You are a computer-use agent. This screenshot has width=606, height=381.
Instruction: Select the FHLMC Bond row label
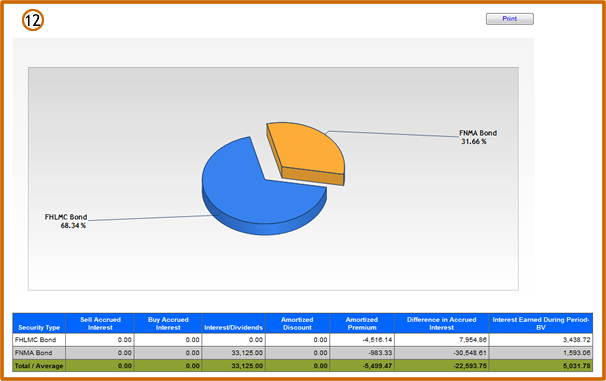click(x=36, y=340)
